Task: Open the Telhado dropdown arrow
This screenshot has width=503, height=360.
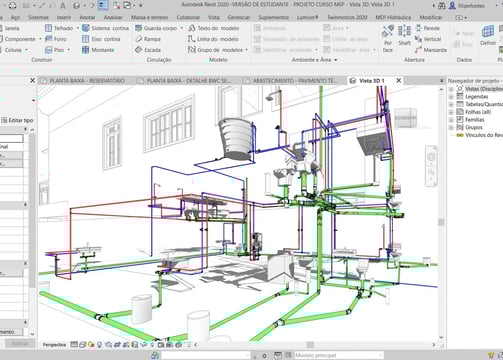Action: (x=78, y=28)
